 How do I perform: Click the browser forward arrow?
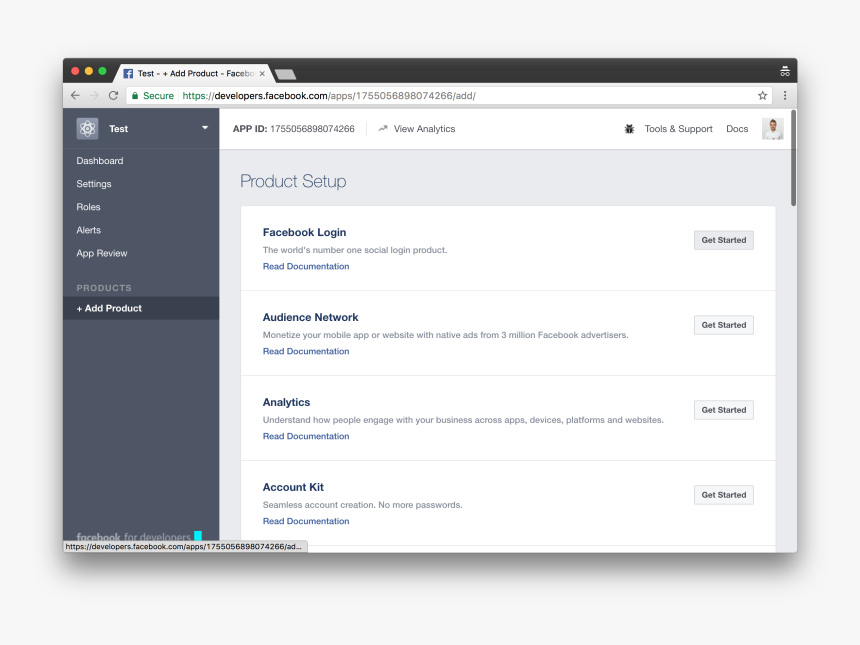point(94,95)
